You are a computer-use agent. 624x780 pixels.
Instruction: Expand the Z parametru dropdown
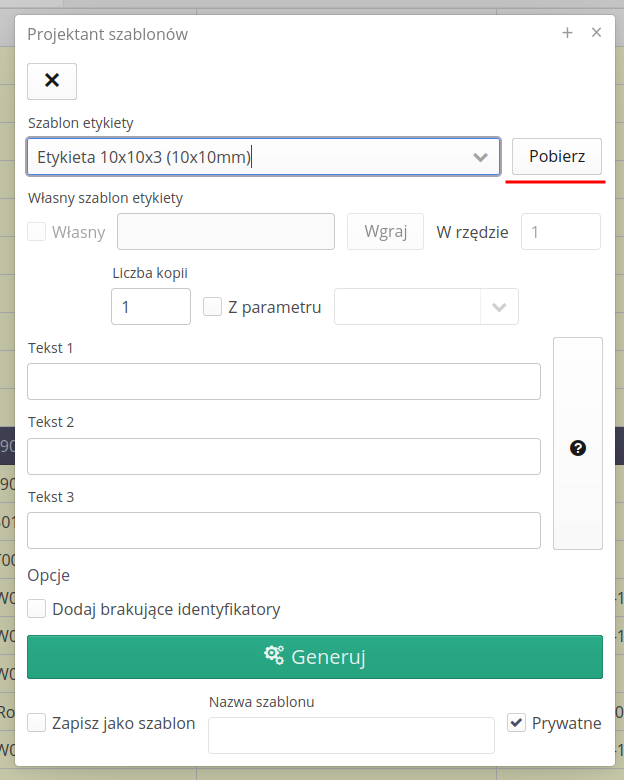[427, 307]
